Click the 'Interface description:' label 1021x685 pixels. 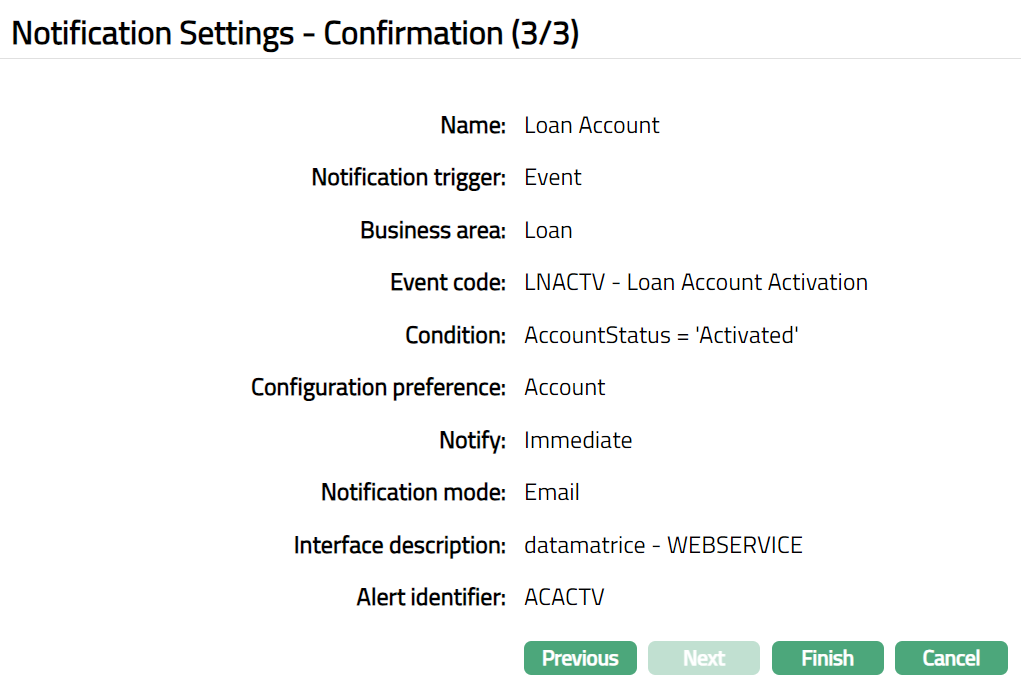pos(400,545)
